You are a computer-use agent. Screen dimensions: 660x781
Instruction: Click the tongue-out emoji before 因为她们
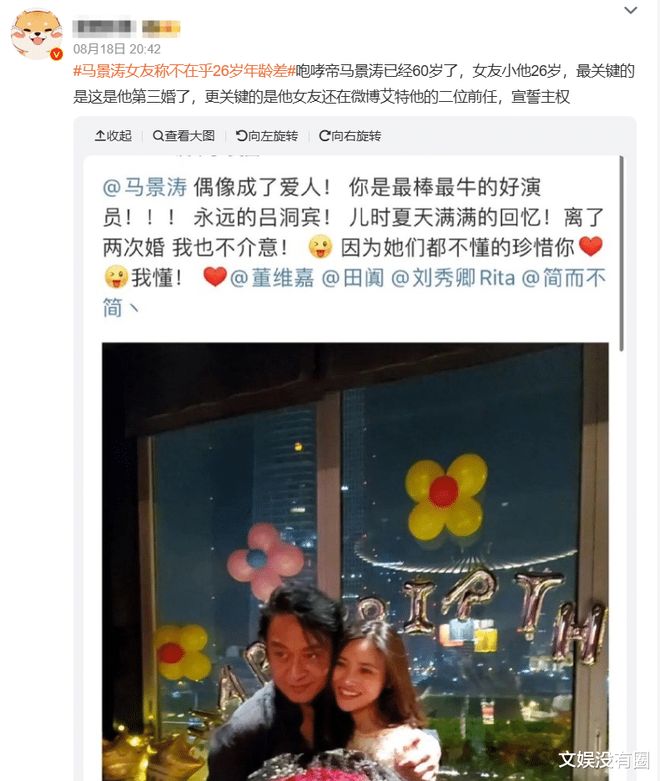(320, 247)
